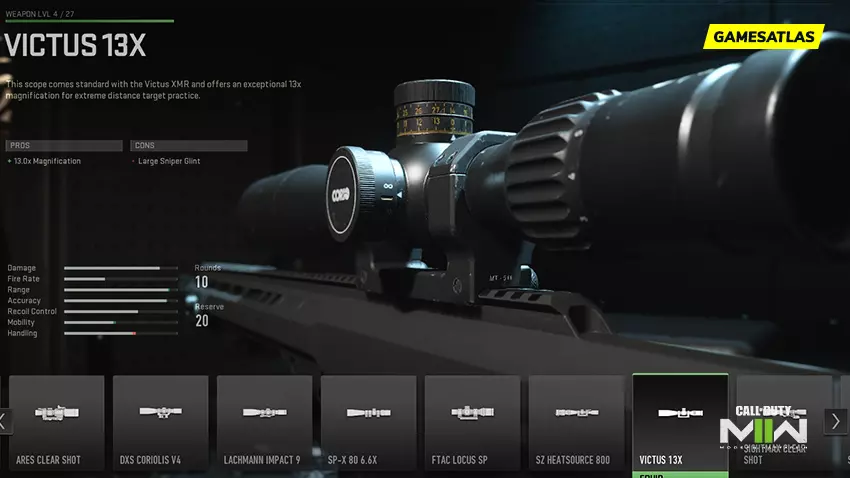850x478 pixels.
Task: Click the Mobility stat label
Action: point(21,322)
